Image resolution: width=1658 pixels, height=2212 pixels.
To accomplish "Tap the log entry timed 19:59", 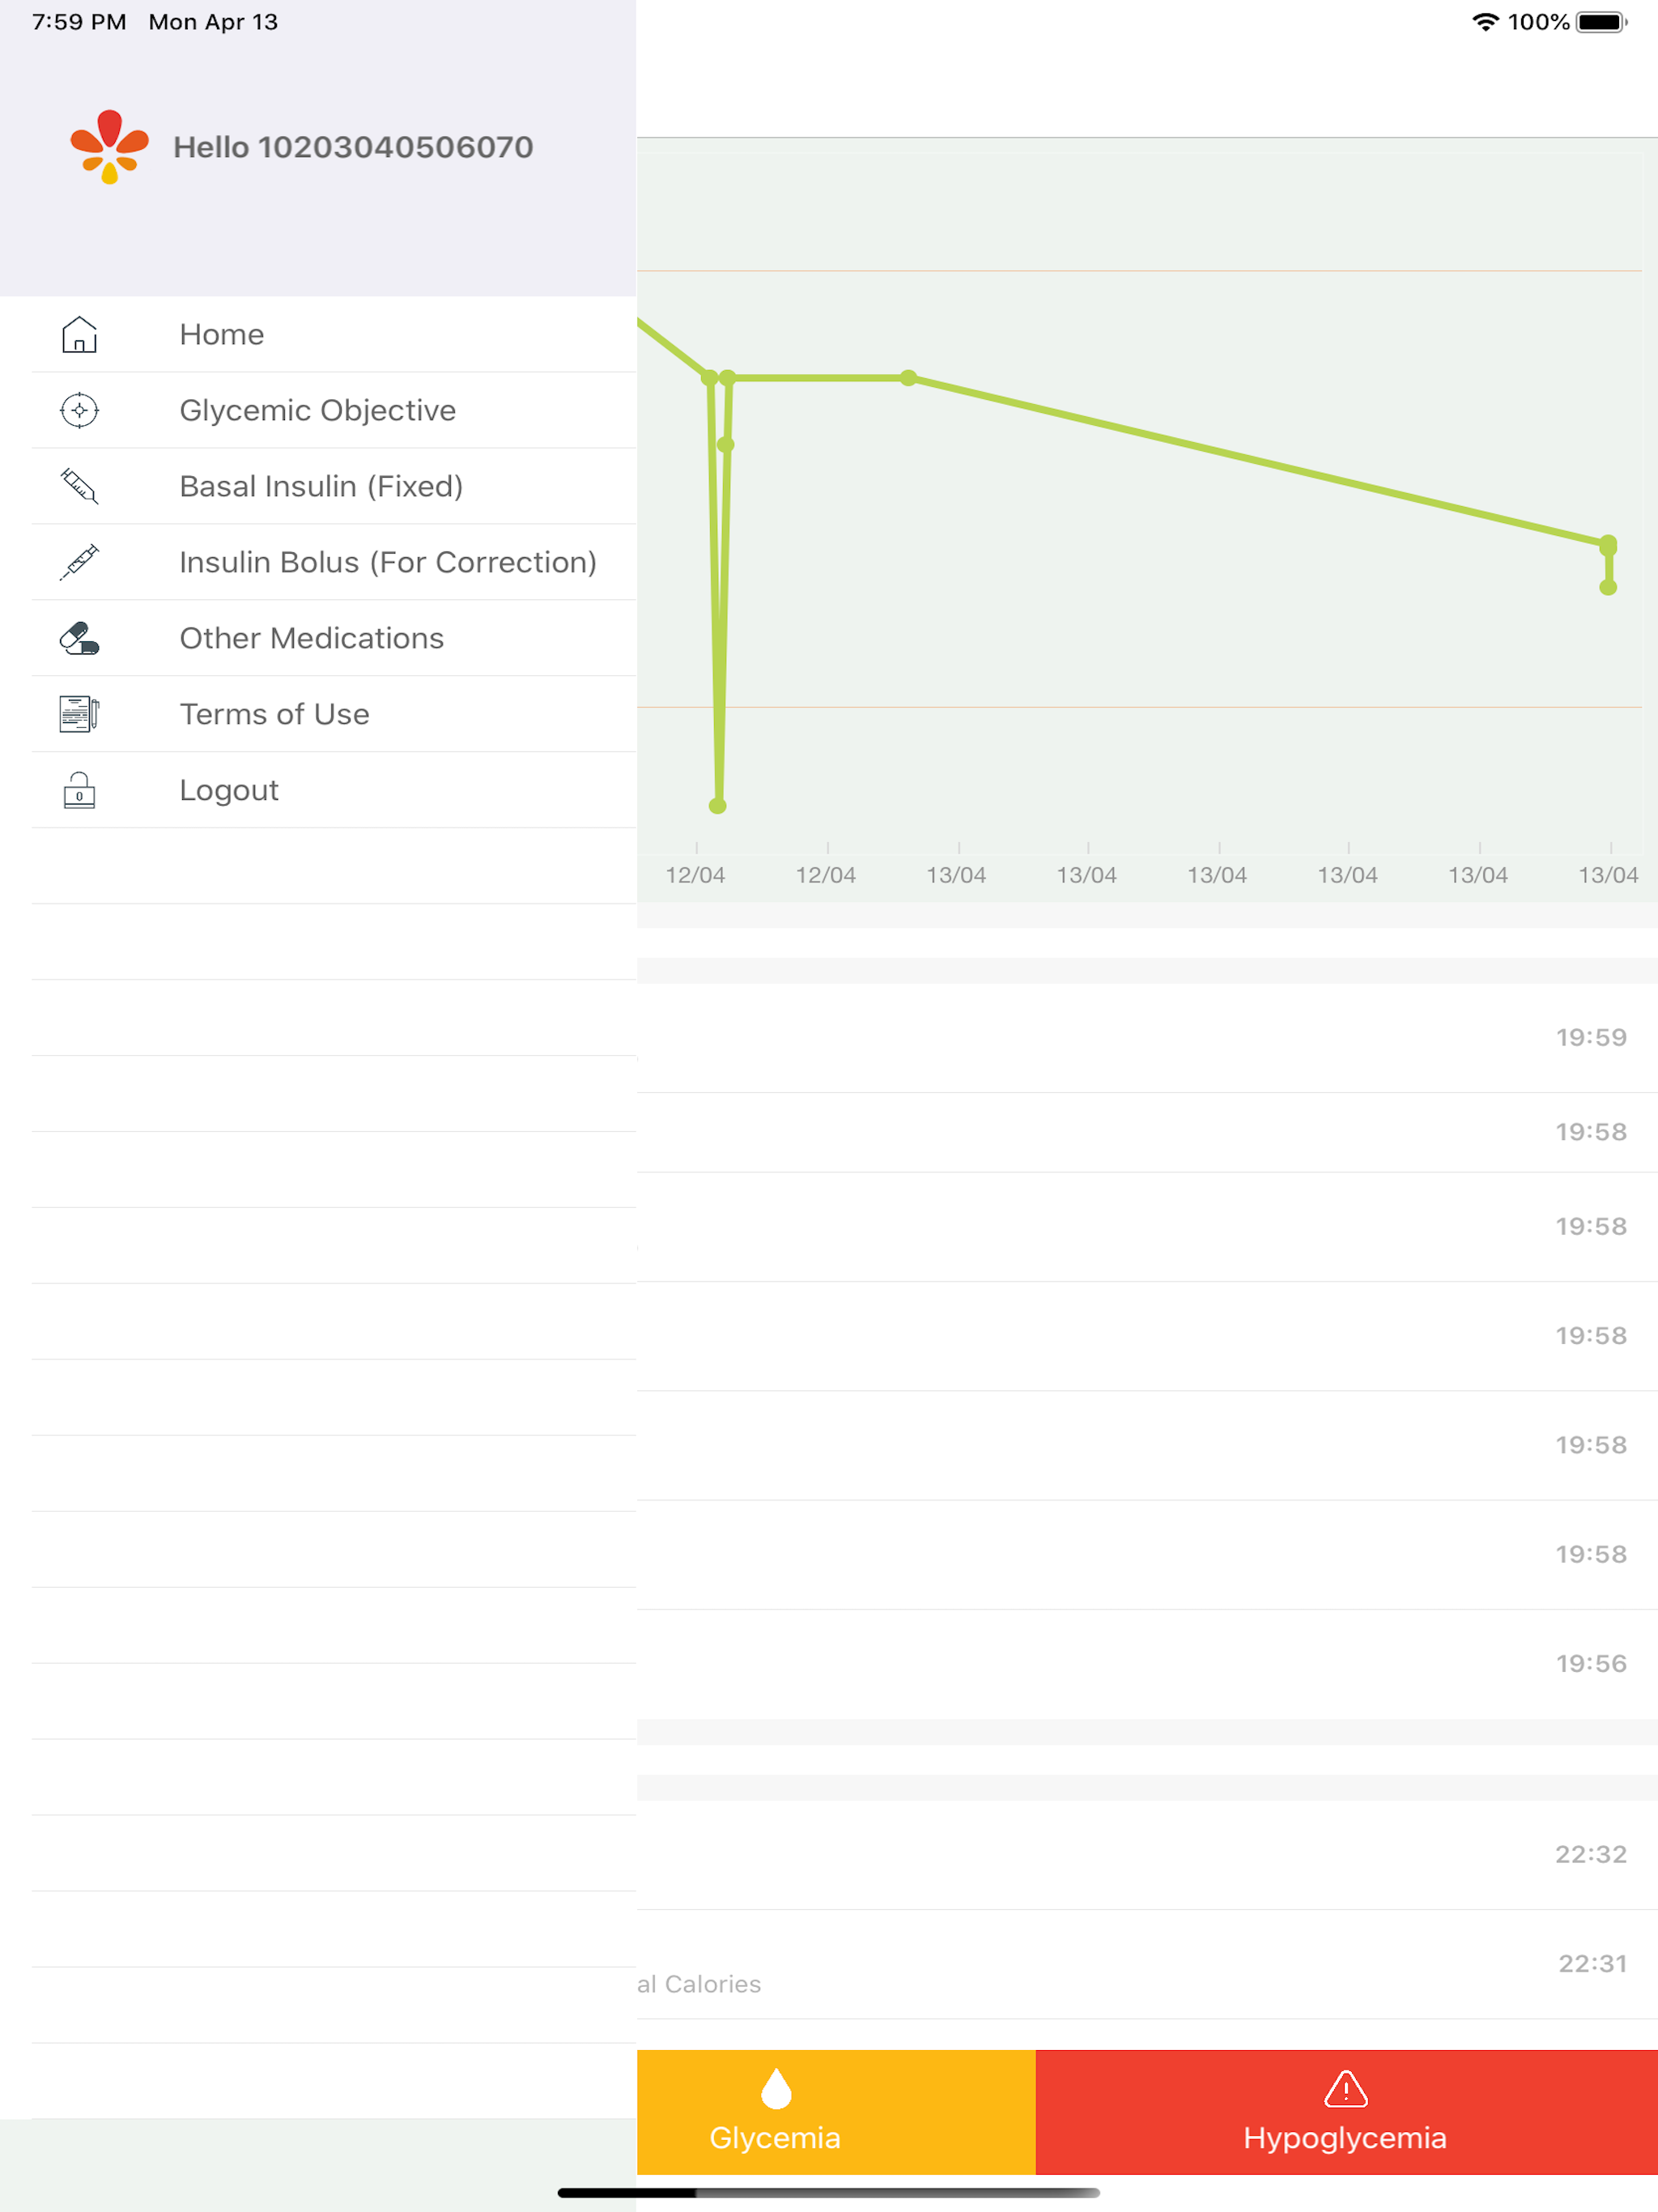I will coord(1147,1037).
